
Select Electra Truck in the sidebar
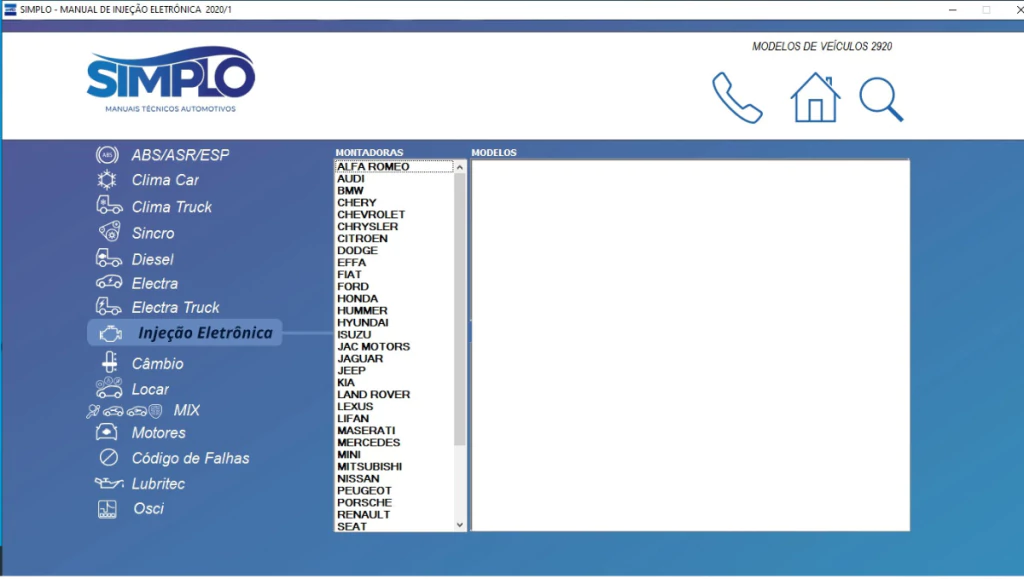pos(176,307)
